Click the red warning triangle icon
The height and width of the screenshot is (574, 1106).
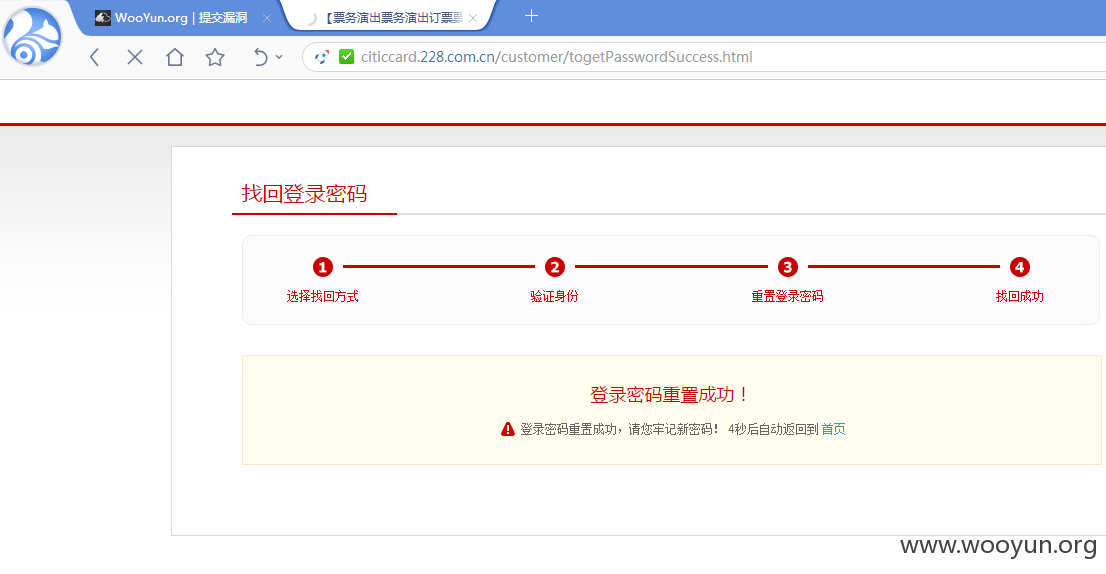pos(507,429)
